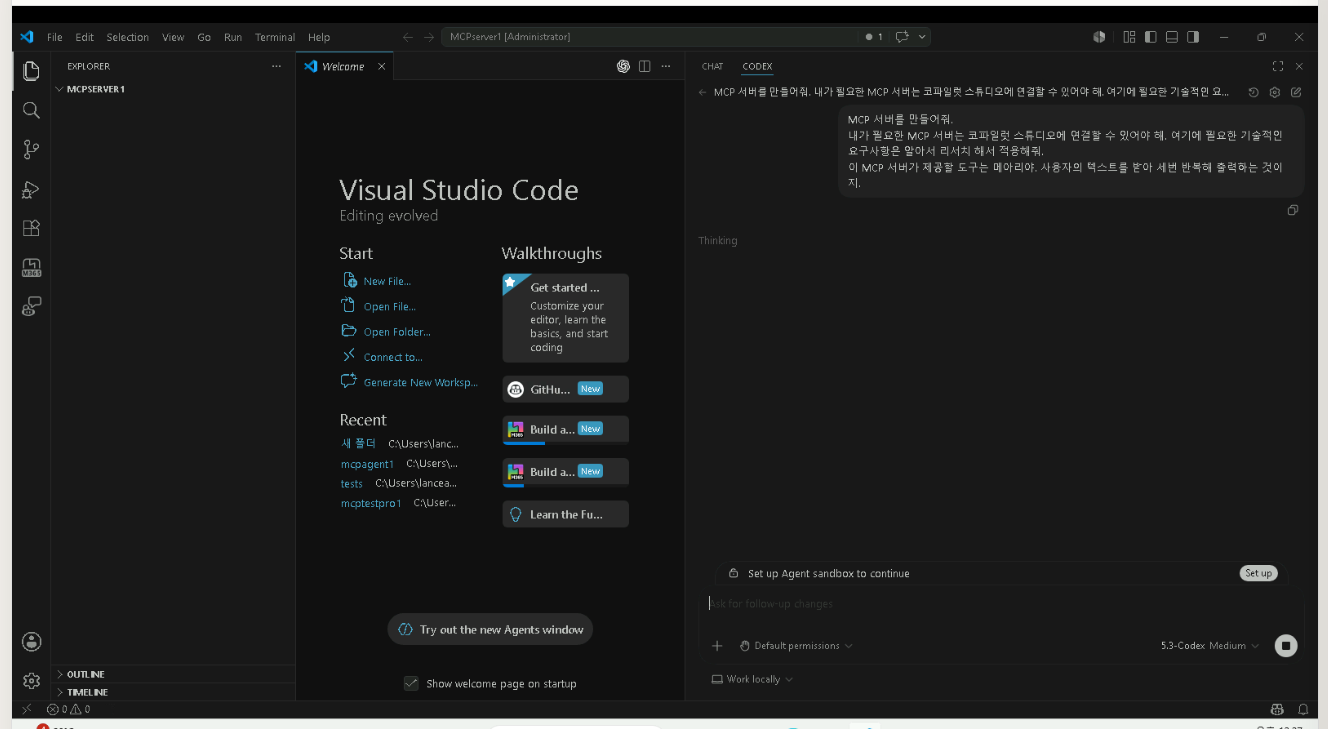Open recent folder mcpagent1

(367, 464)
